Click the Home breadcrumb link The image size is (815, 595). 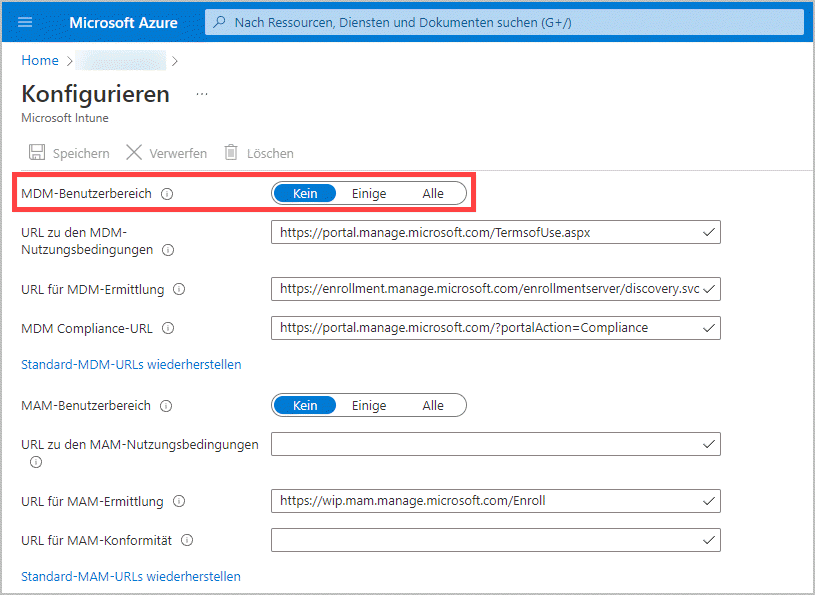click(40, 60)
